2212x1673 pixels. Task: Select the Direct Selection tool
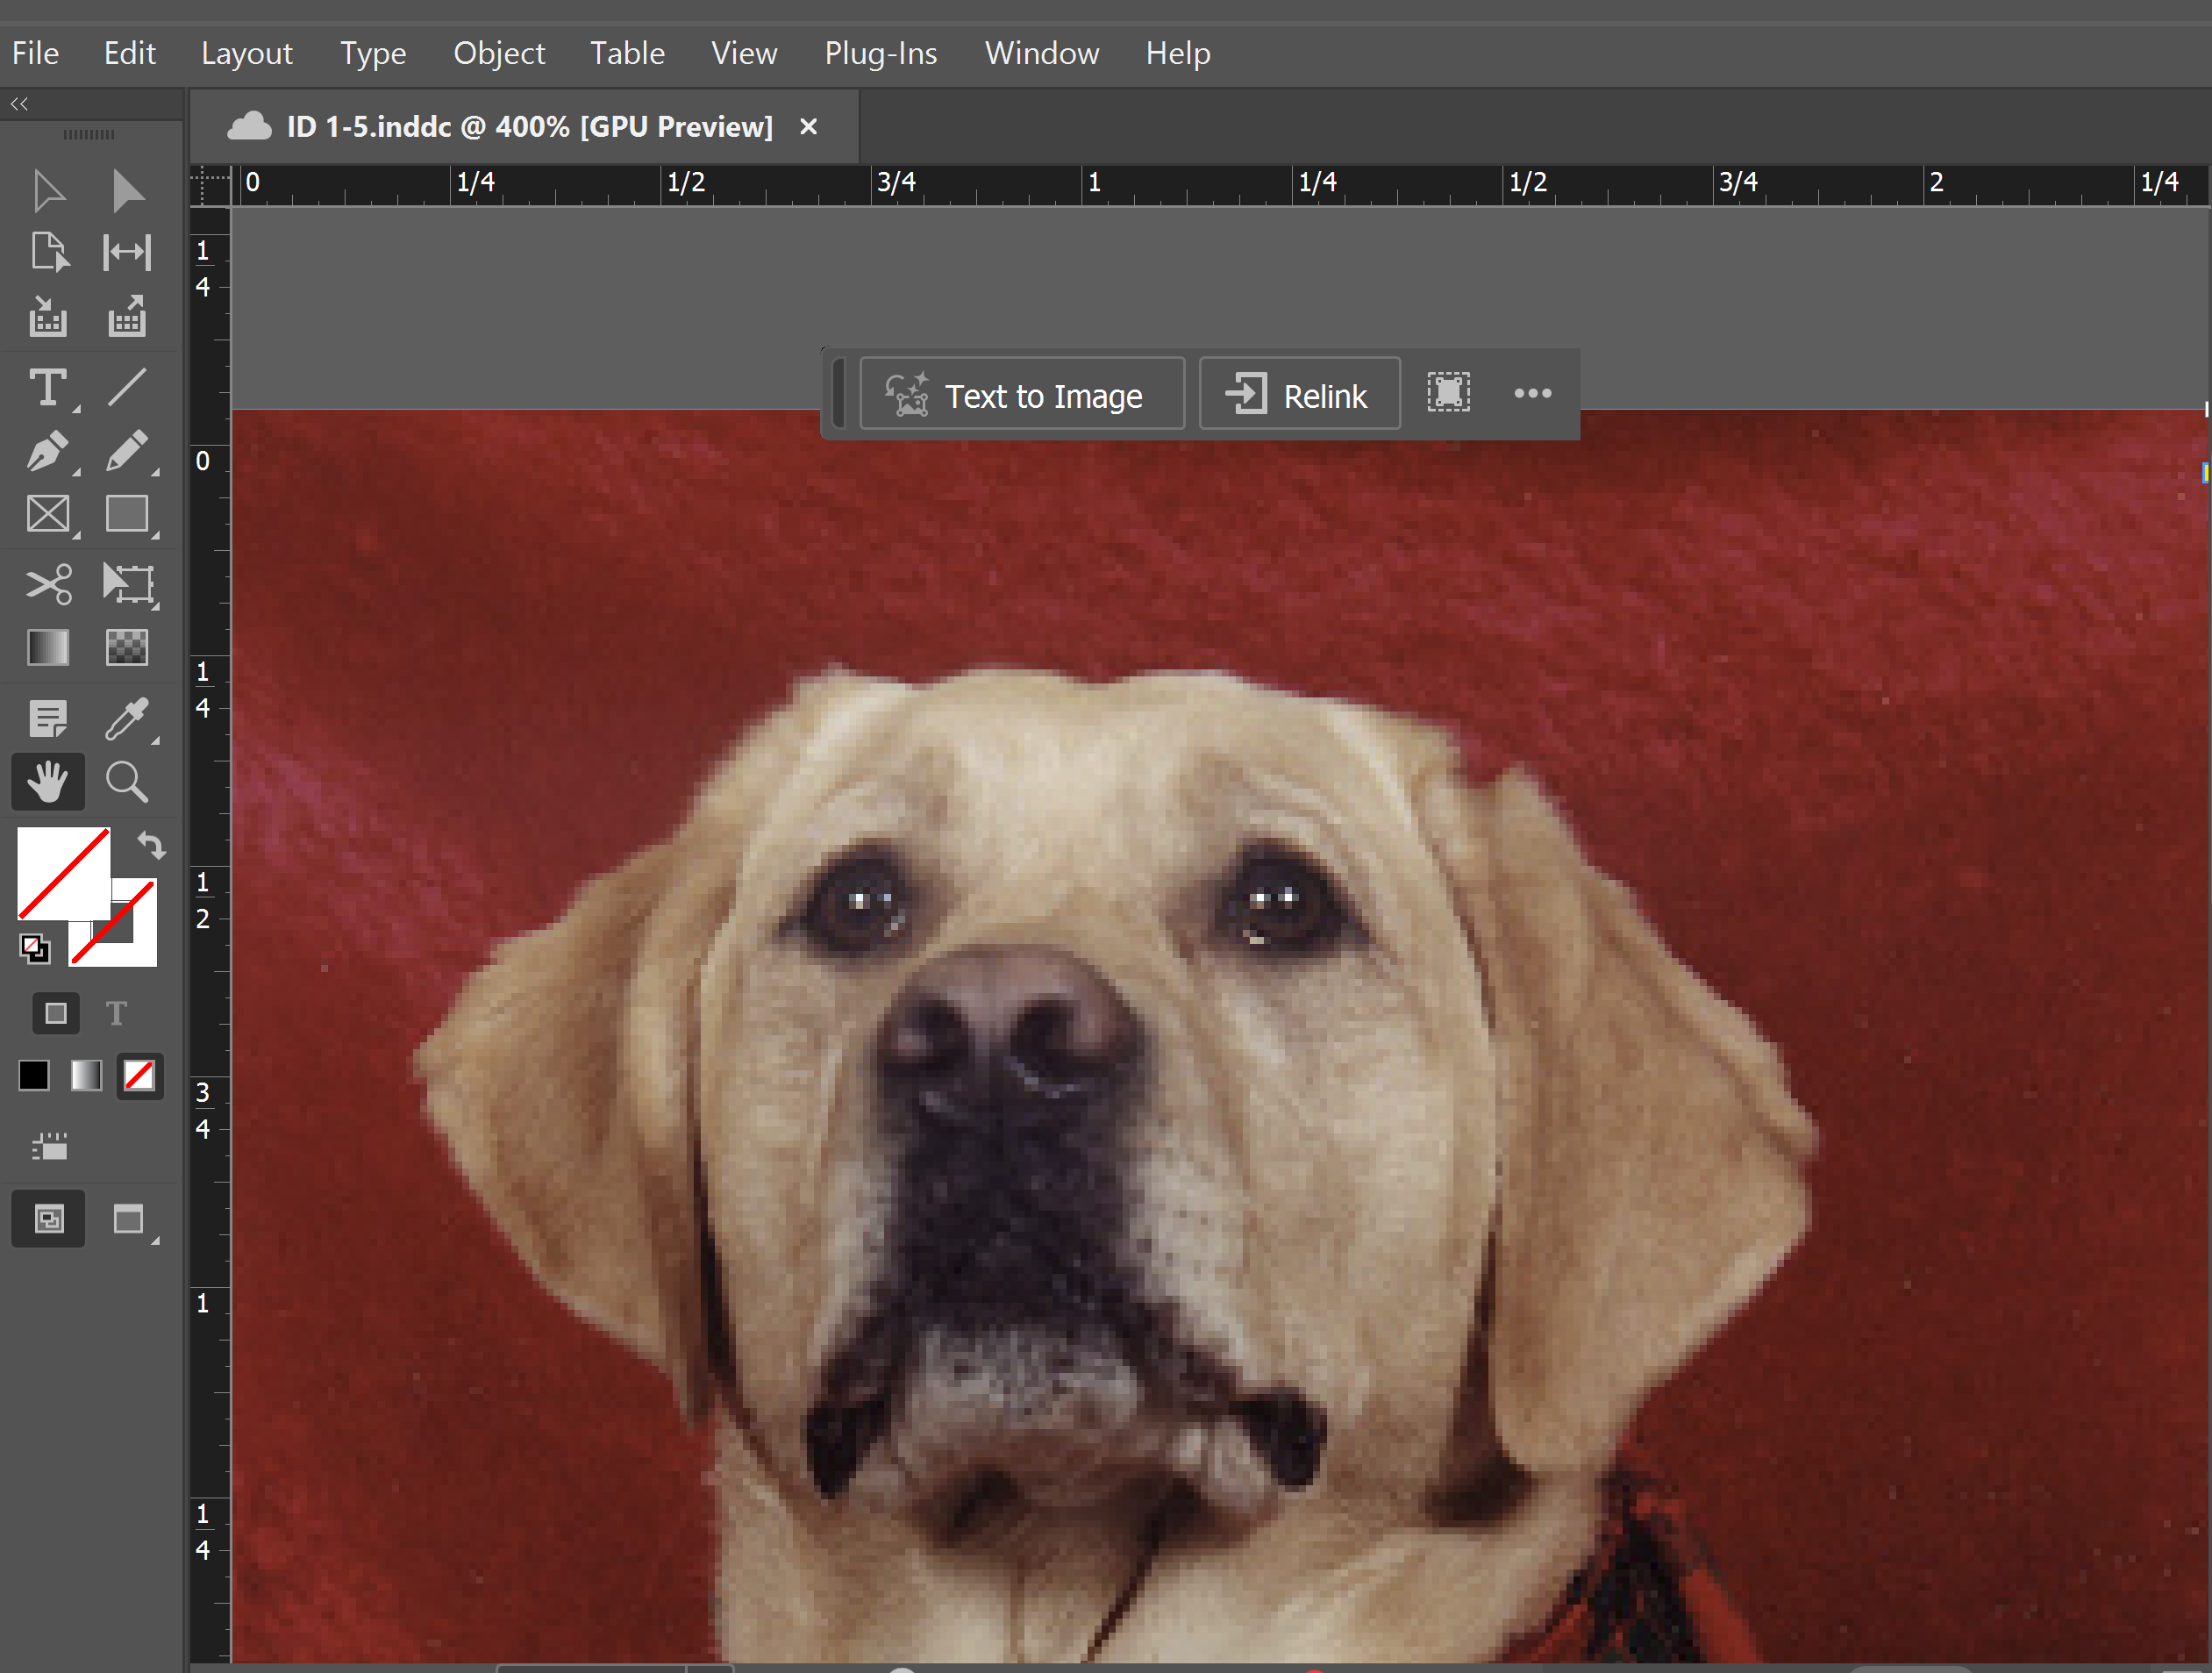coord(127,191)
